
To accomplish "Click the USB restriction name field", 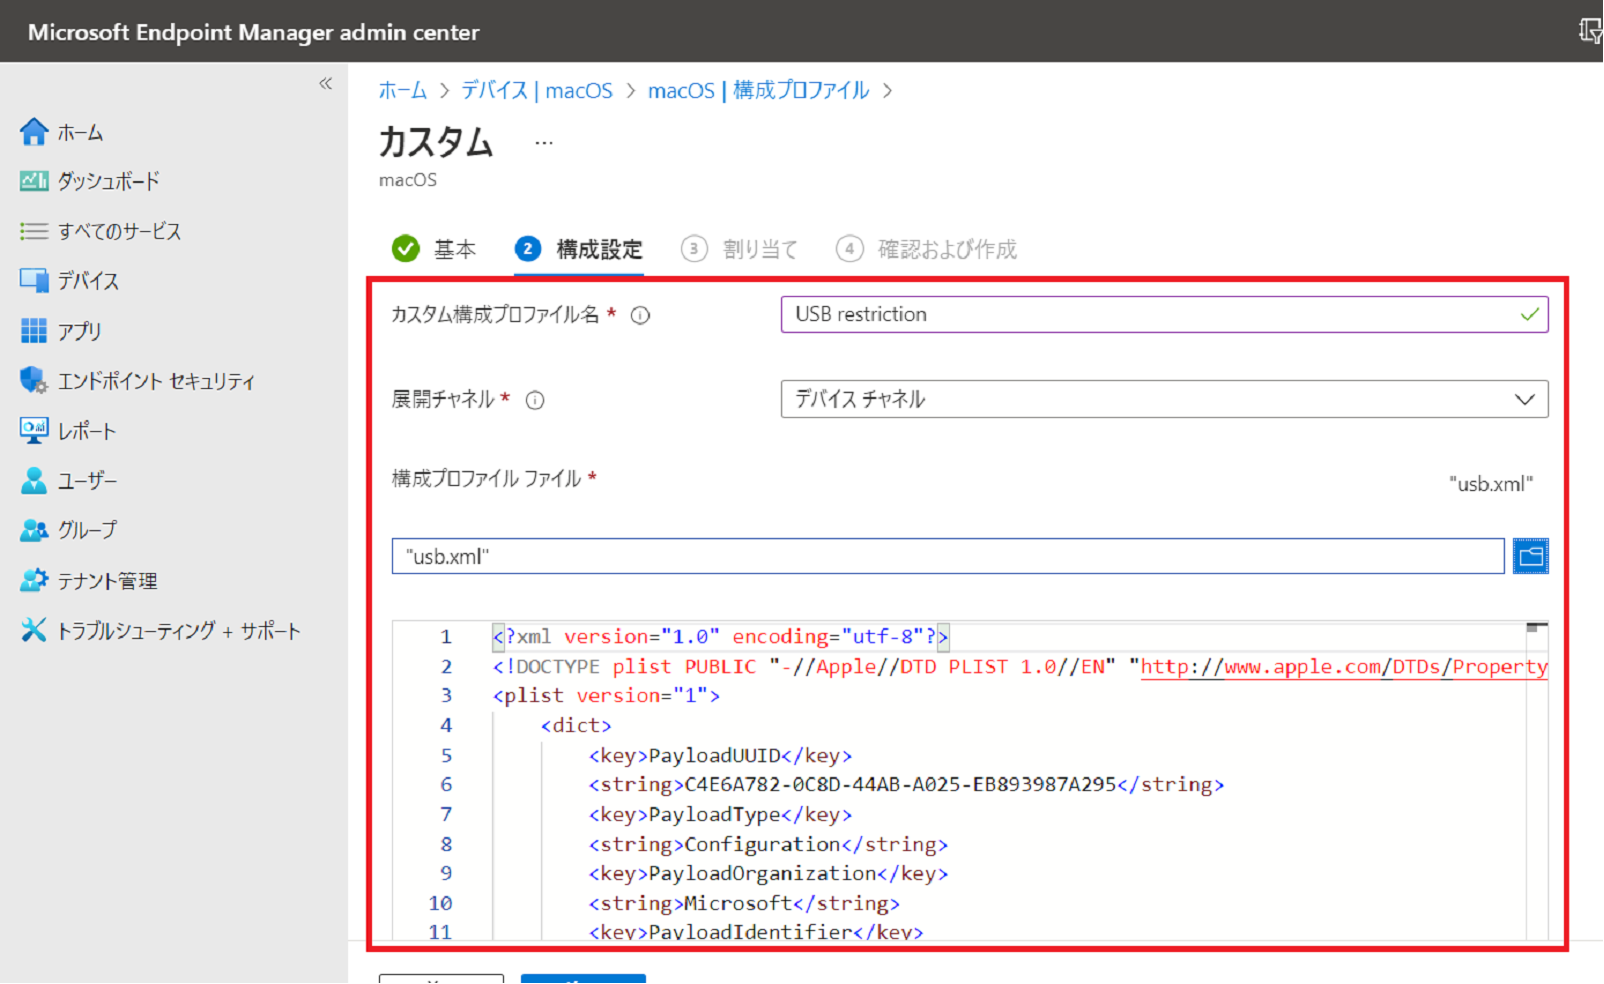I will tap(1164, 314).
